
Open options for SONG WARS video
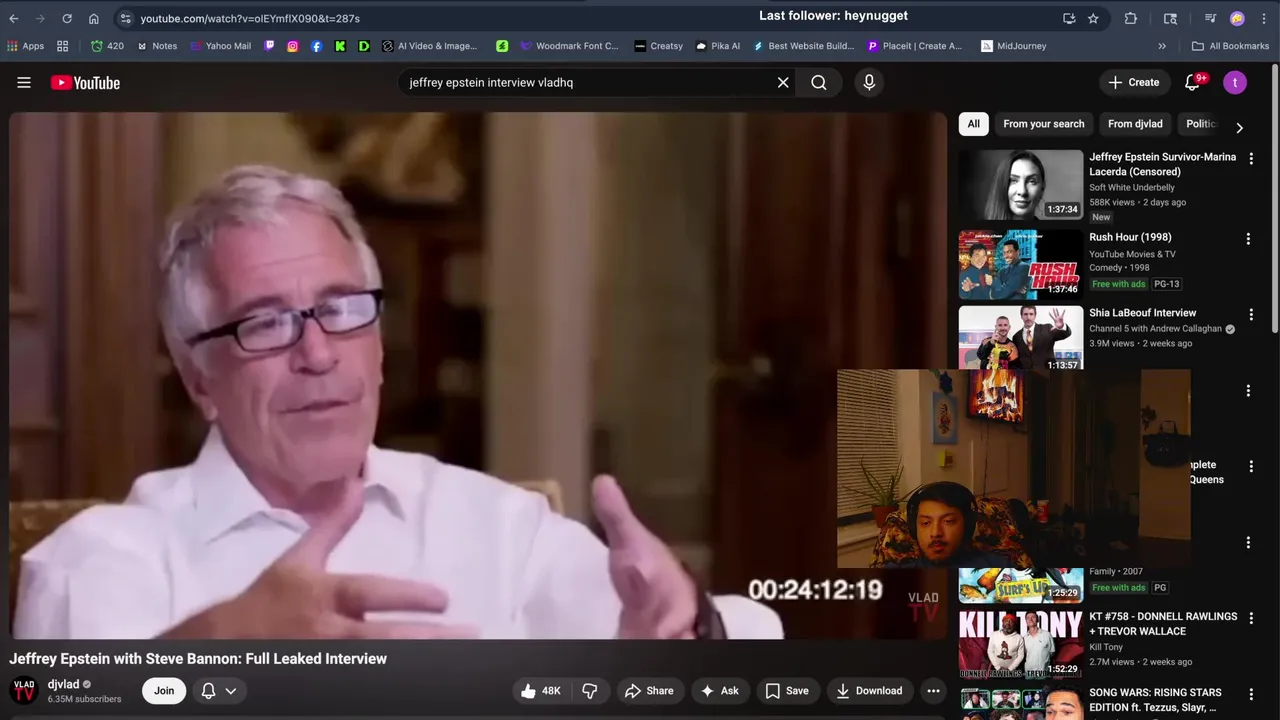pyautogui.click(x=1250, y=694)
